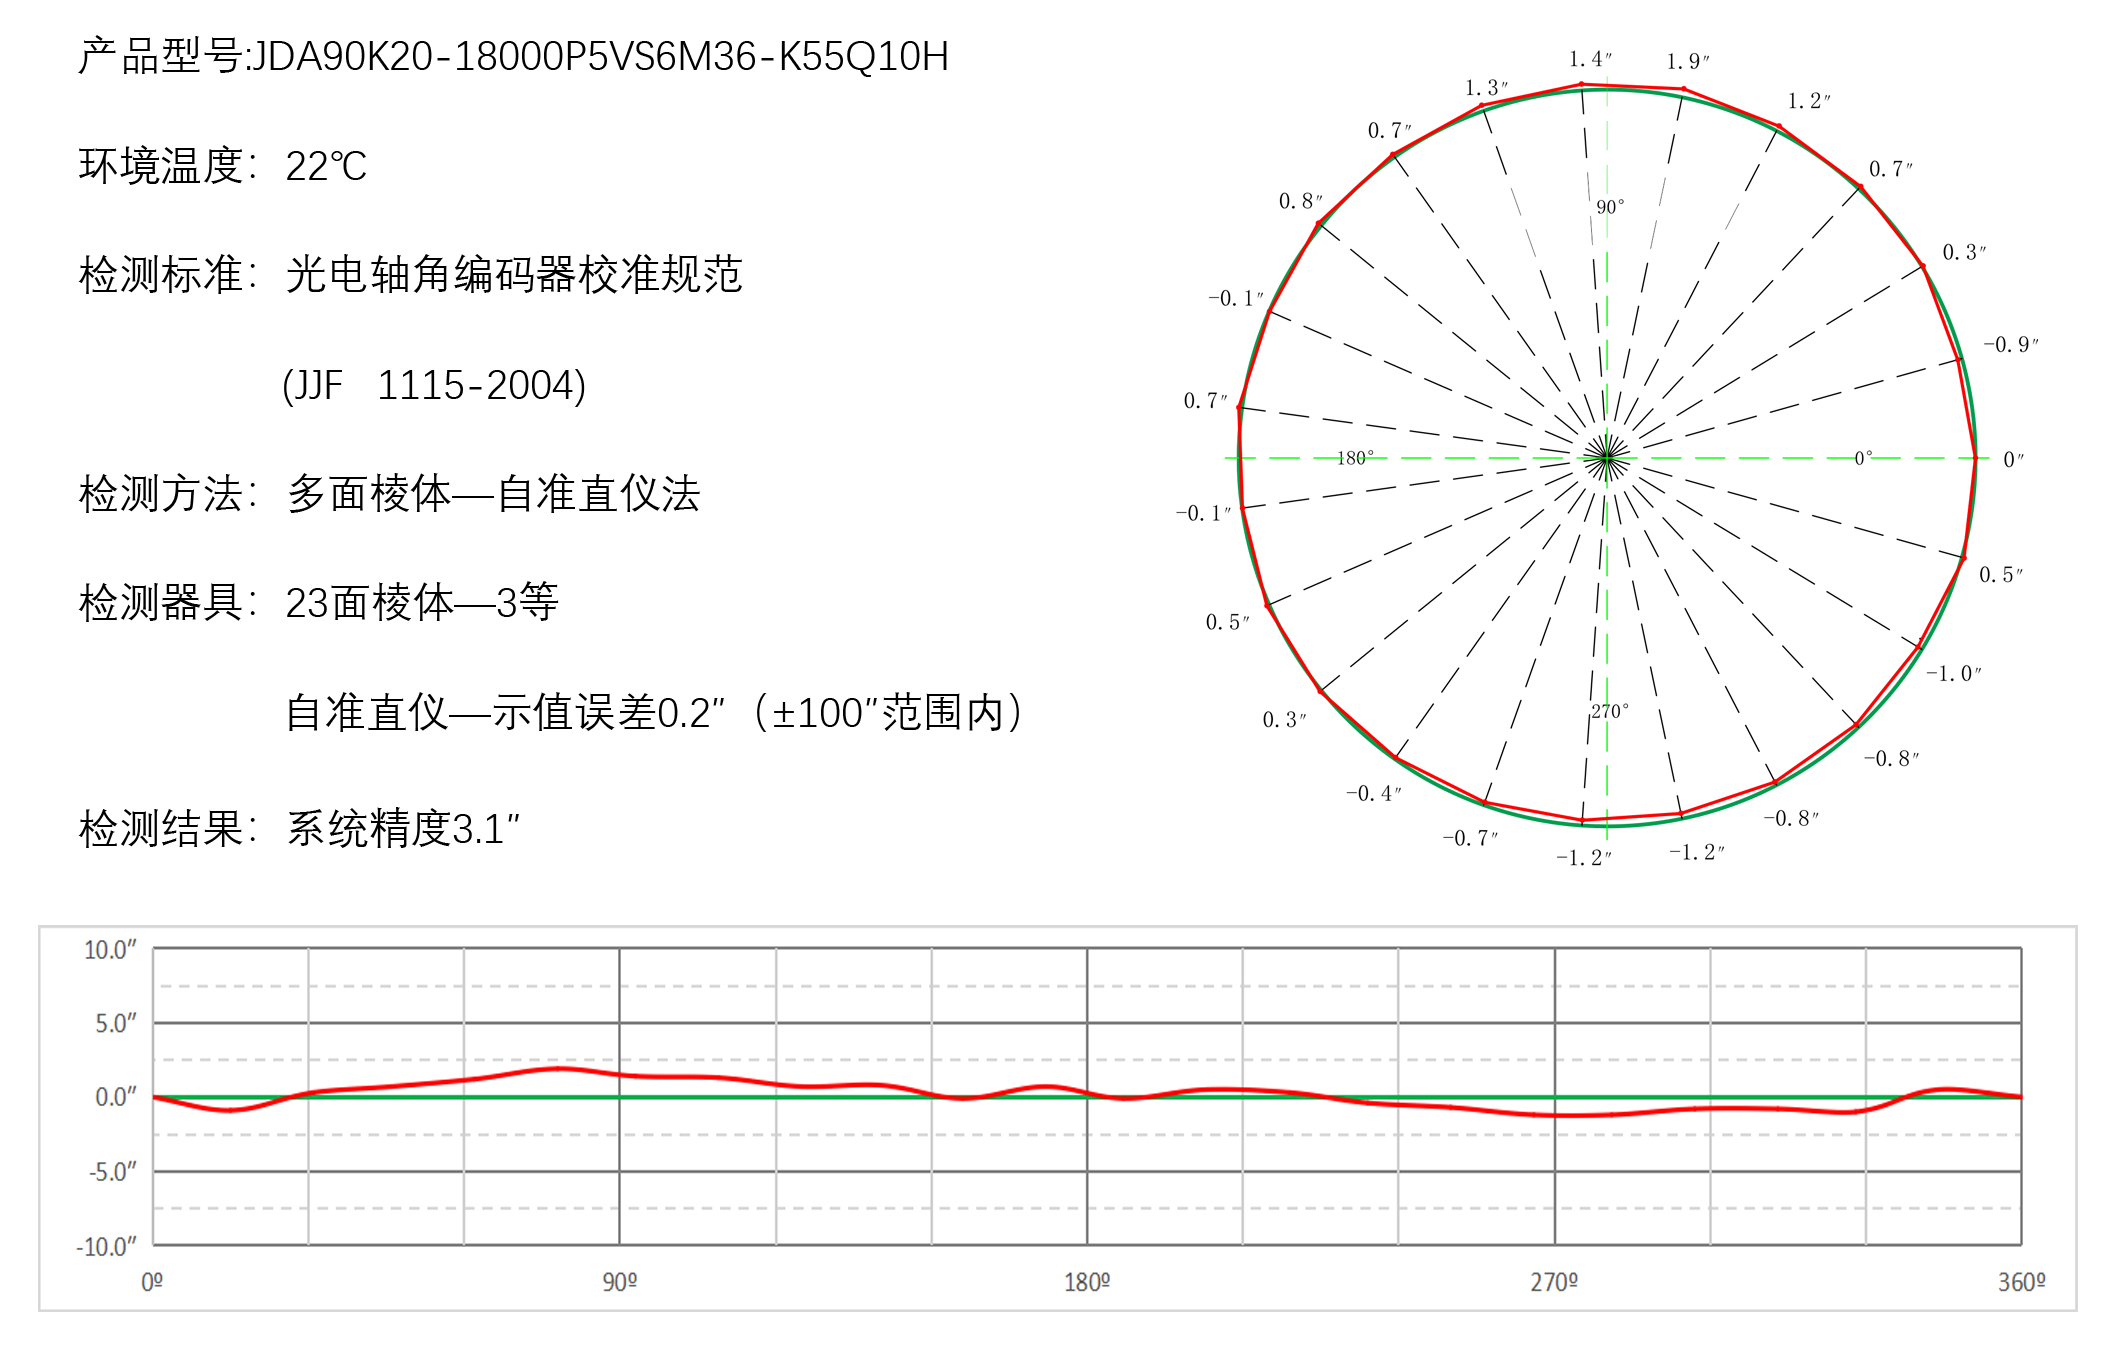Click the red curve peak near 90º
The width and height of the screenshot is (2115, 1348).
[560, 1068]
